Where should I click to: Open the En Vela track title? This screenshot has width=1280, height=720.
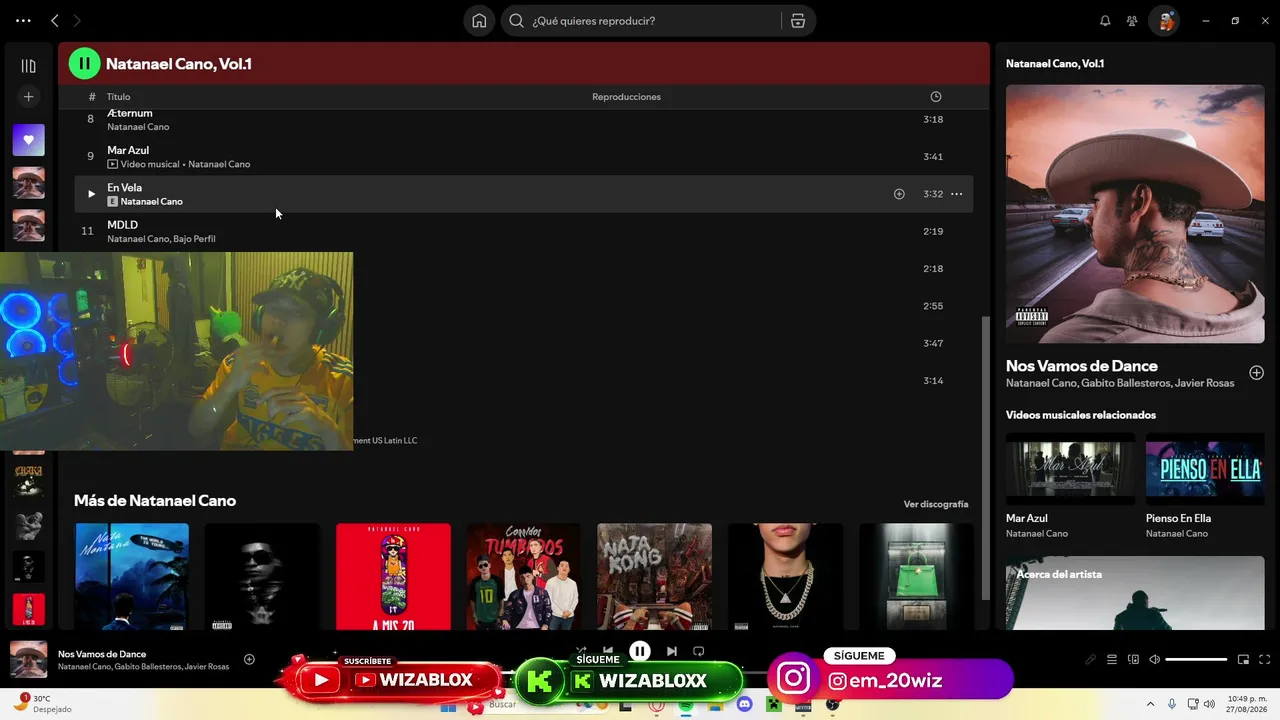125,187
